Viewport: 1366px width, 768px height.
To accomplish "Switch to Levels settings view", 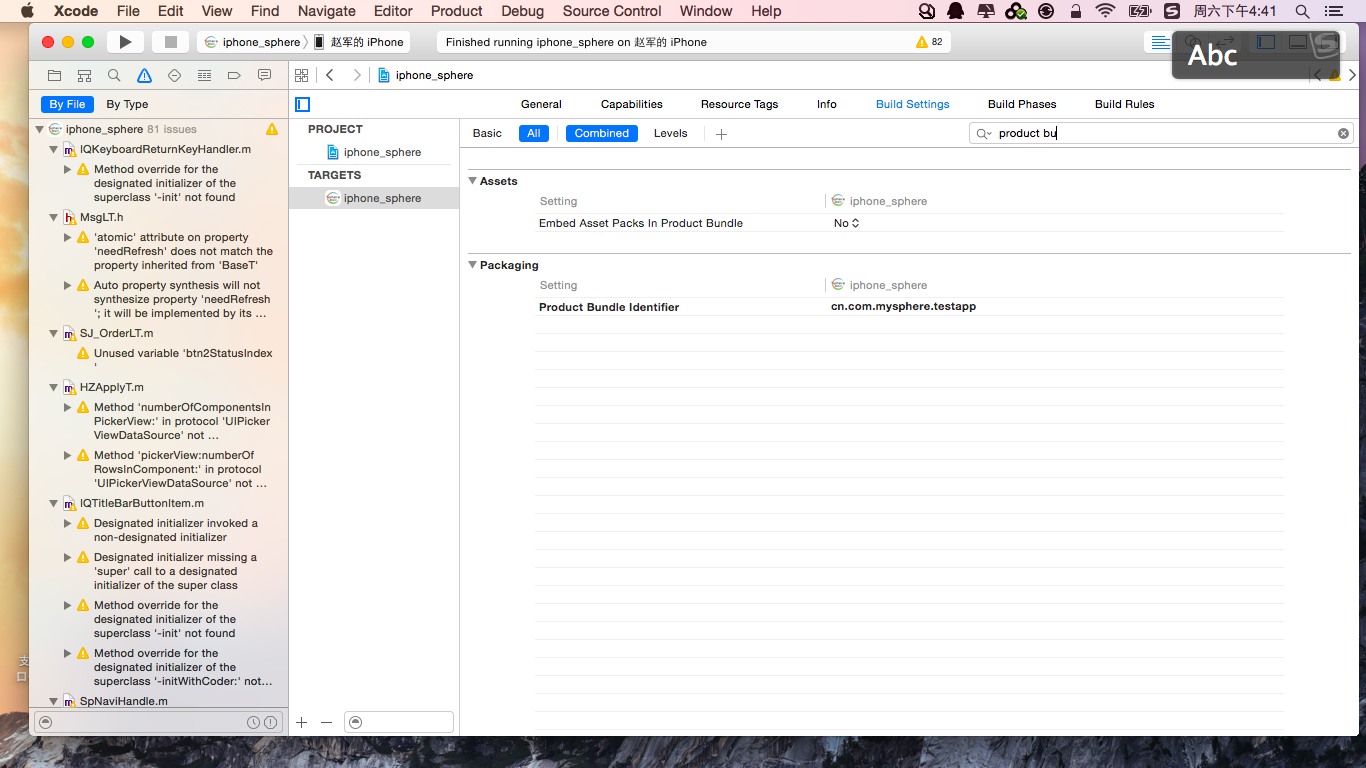I will (671, 133).
